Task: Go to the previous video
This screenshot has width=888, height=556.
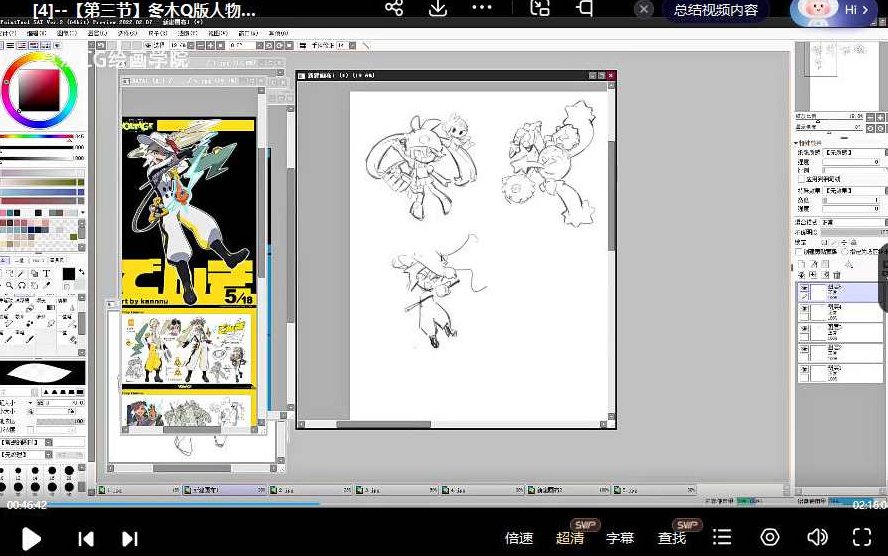Action: [86, 538]
